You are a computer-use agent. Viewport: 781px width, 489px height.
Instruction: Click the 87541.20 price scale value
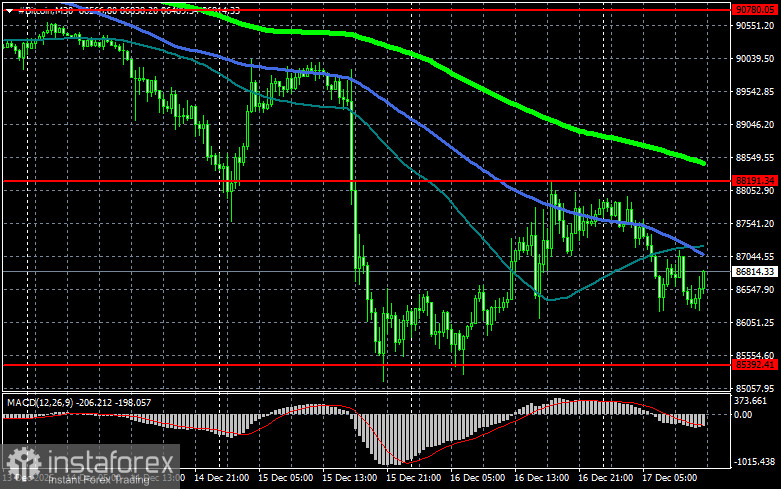click(x=755, y=224)
